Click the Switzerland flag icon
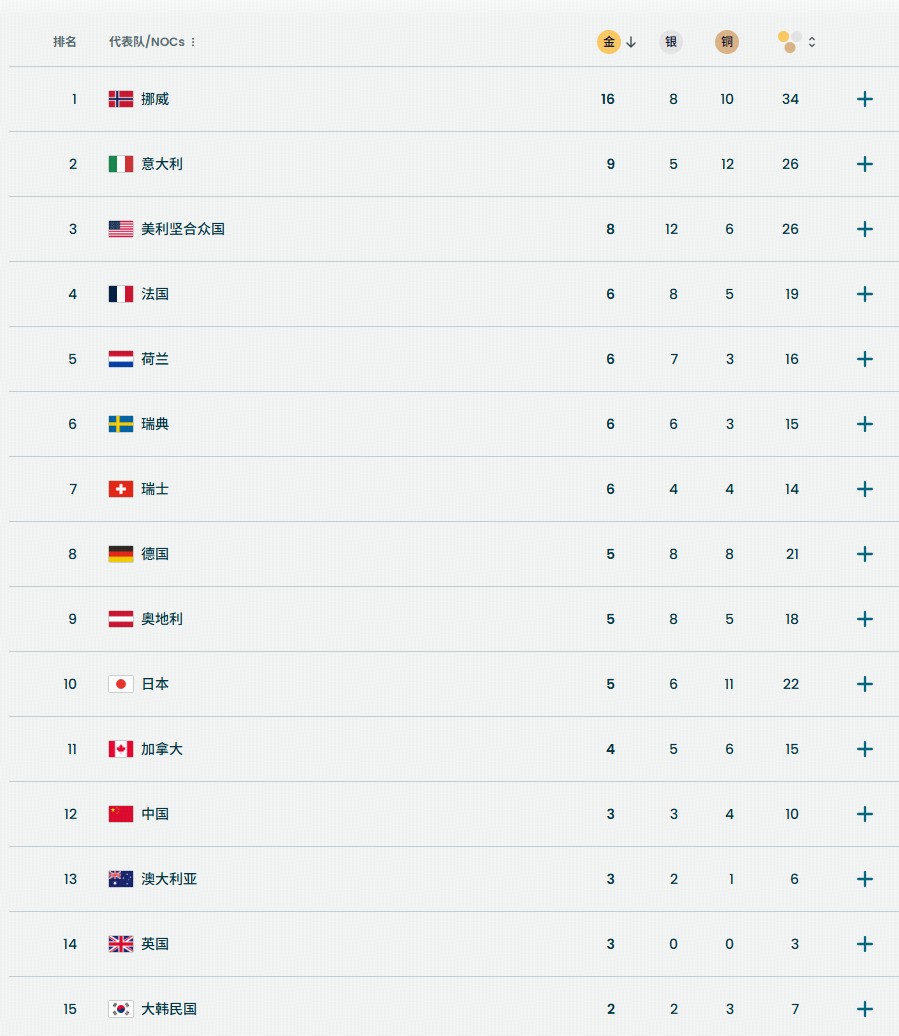Screen dimensions: 899x1036 click(121, 489)
